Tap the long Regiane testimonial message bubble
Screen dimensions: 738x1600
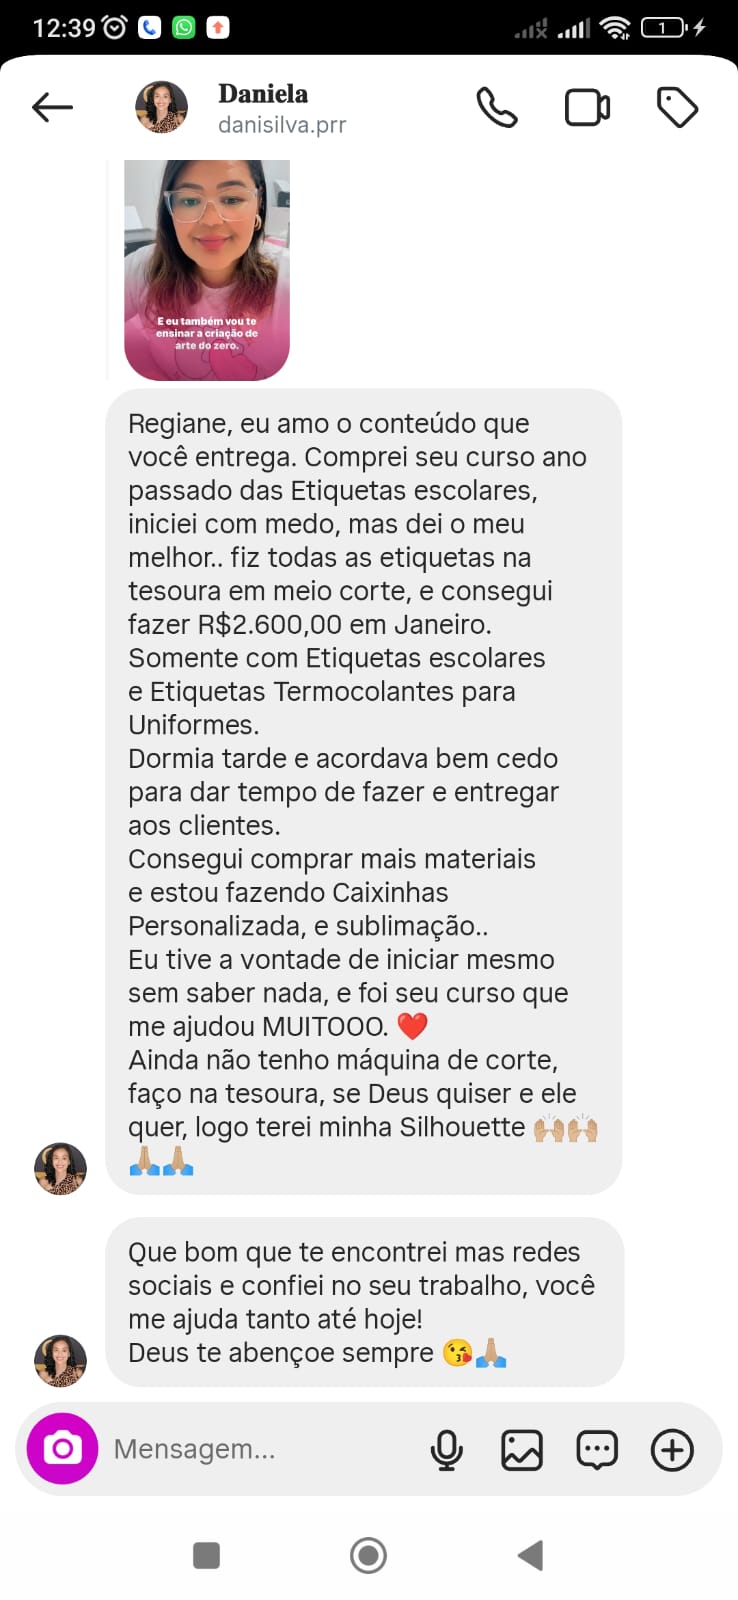pyautogui.click(x=364, y=792)
